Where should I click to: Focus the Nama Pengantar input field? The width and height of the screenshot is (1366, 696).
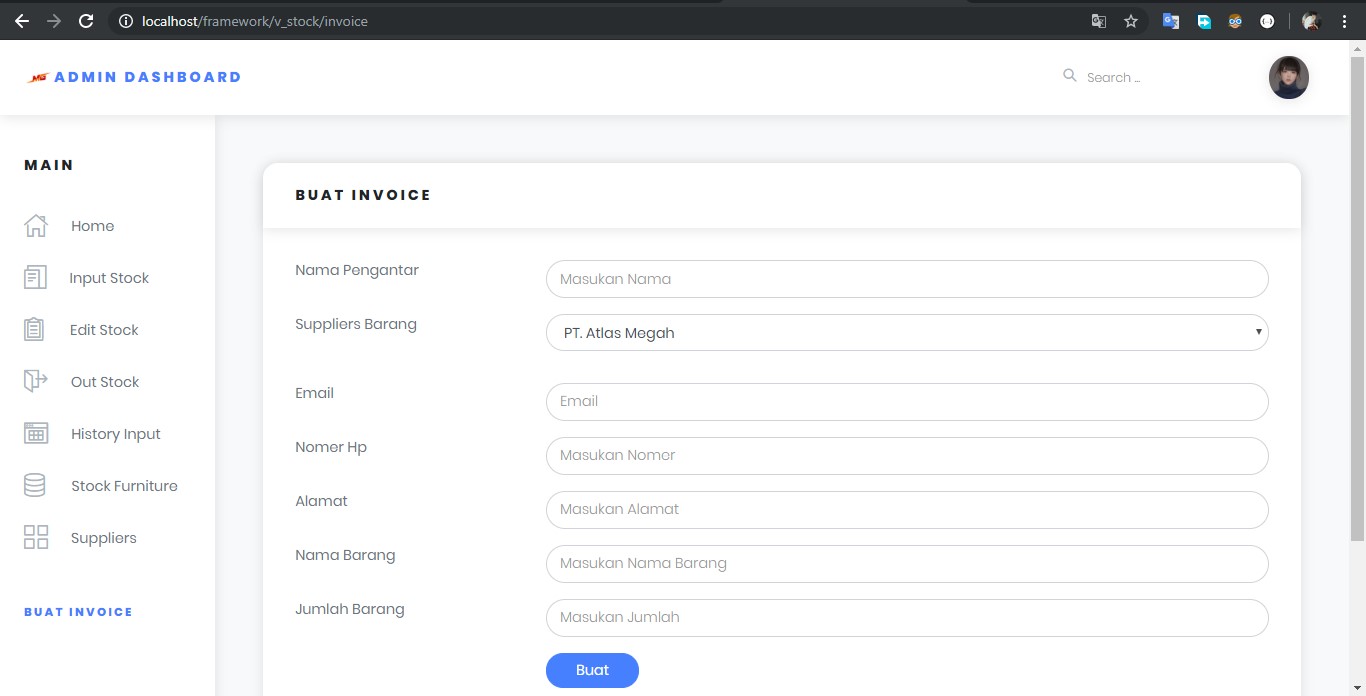coord(906,279)
